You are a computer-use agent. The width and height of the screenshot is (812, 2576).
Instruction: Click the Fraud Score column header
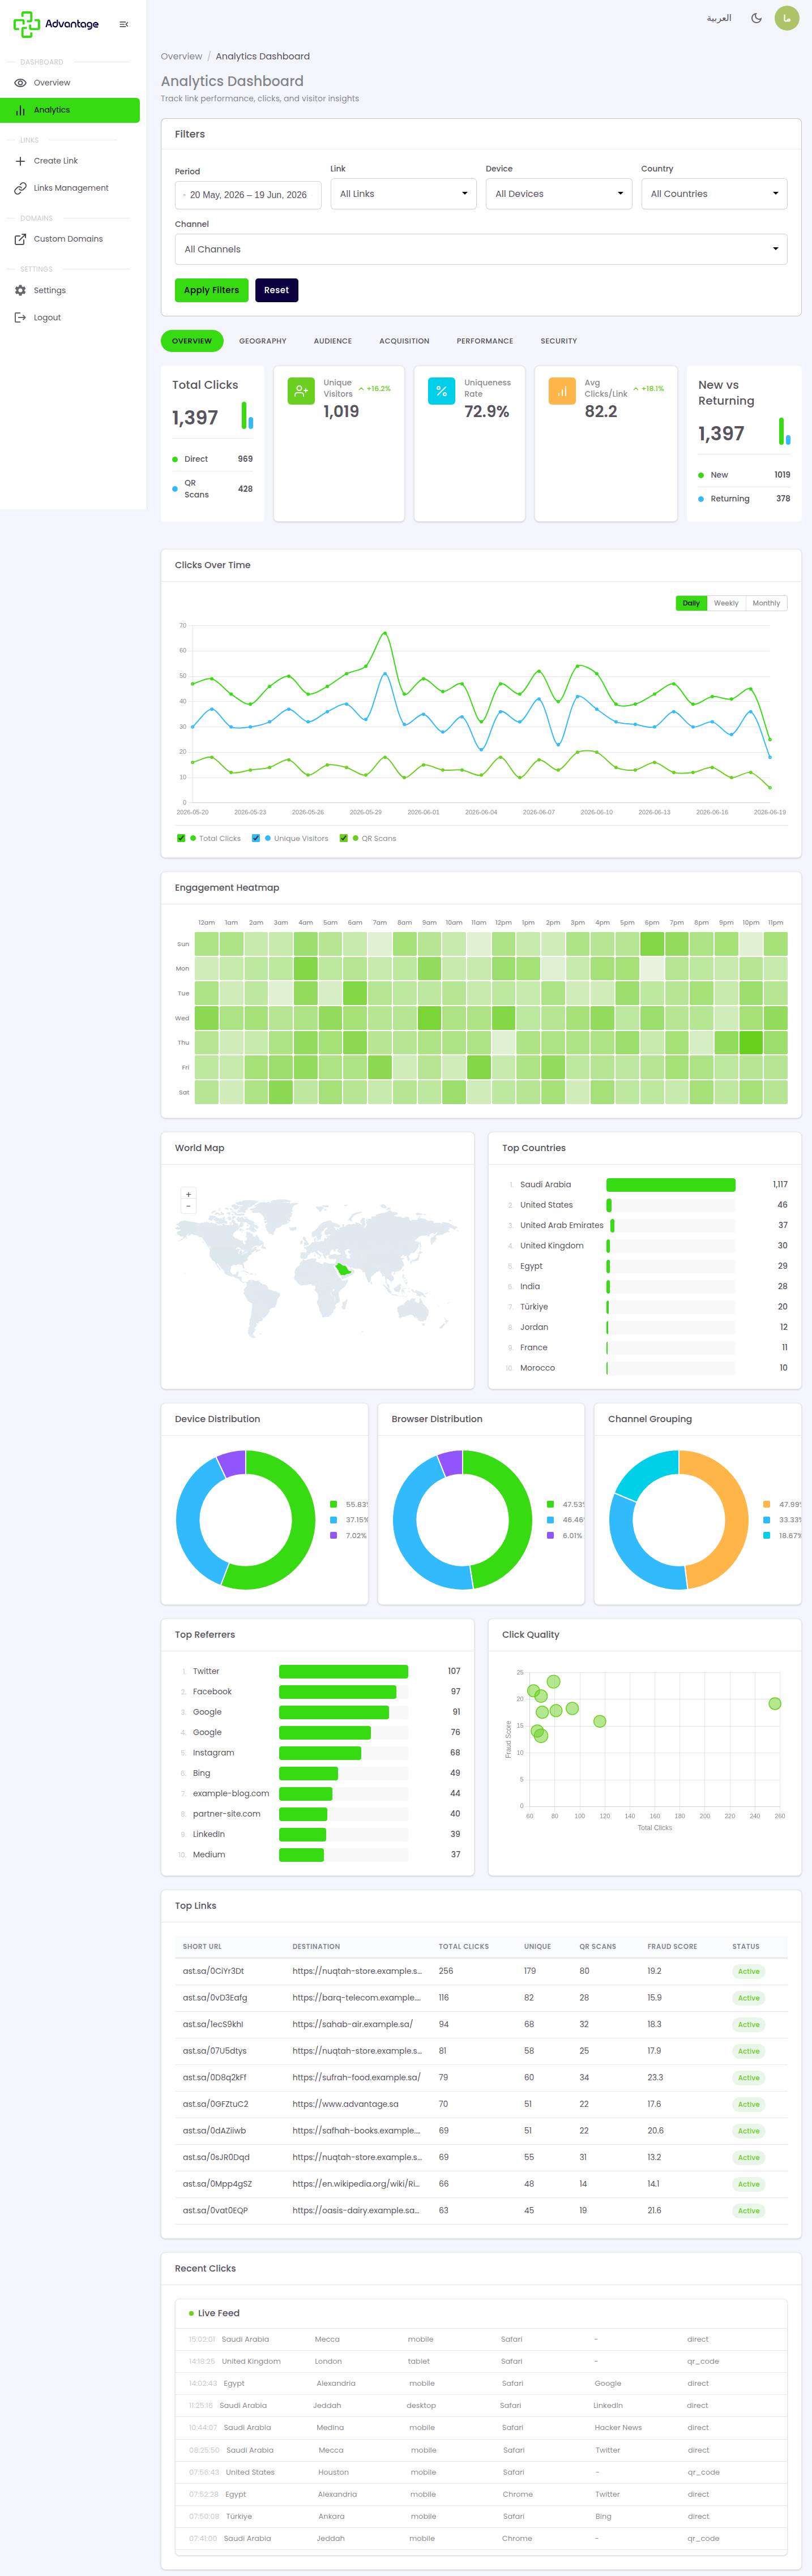pos(672,1946)
